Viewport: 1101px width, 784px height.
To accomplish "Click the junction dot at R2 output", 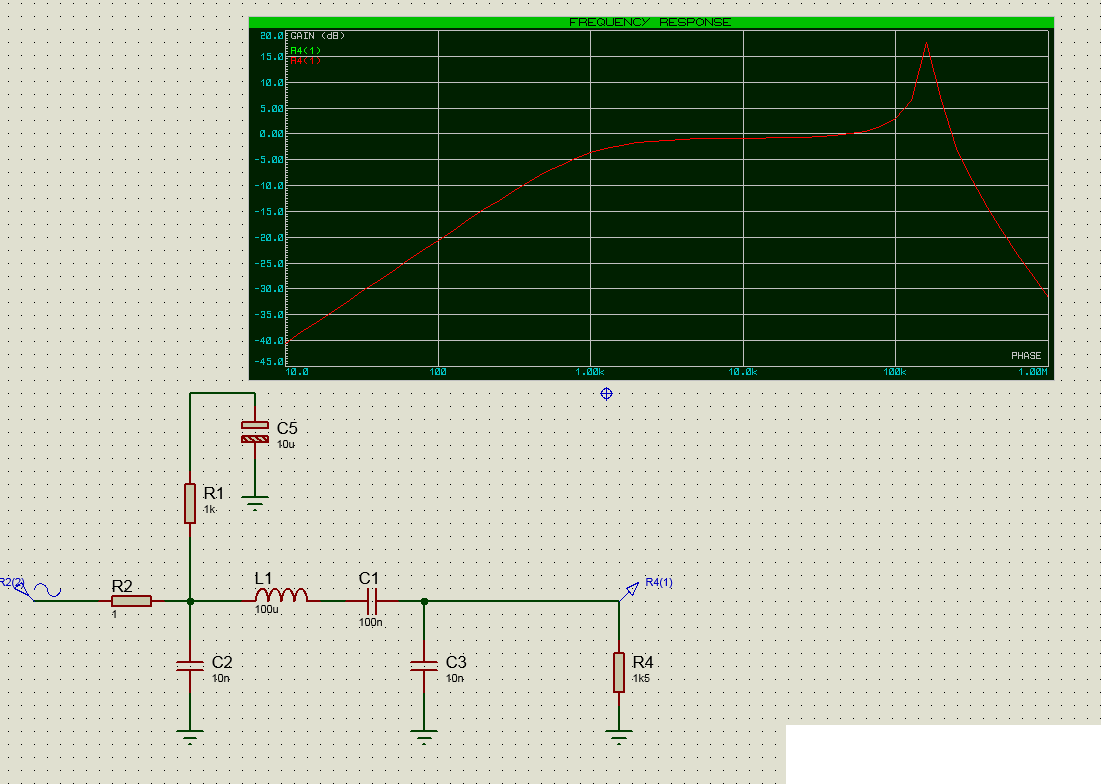I will pyautogui.click(x=190, y=602).
